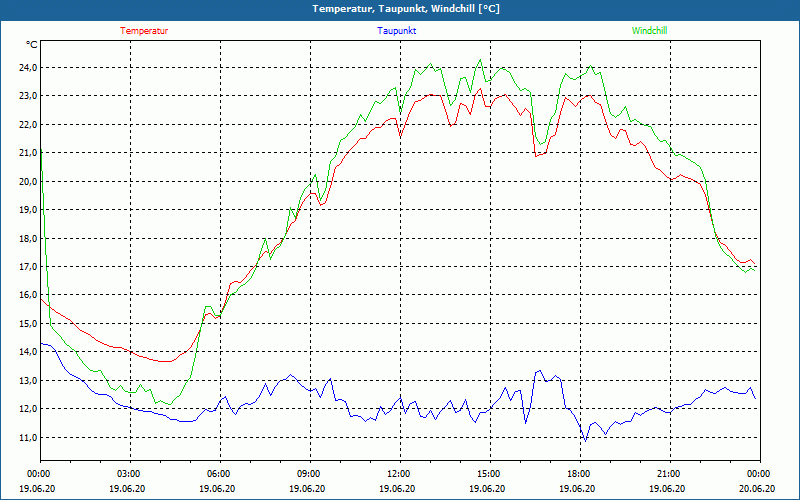Click the 00:00 label above date 20.06.20
800x500 pixels.
pyautogui.click(x=759, y=474)
